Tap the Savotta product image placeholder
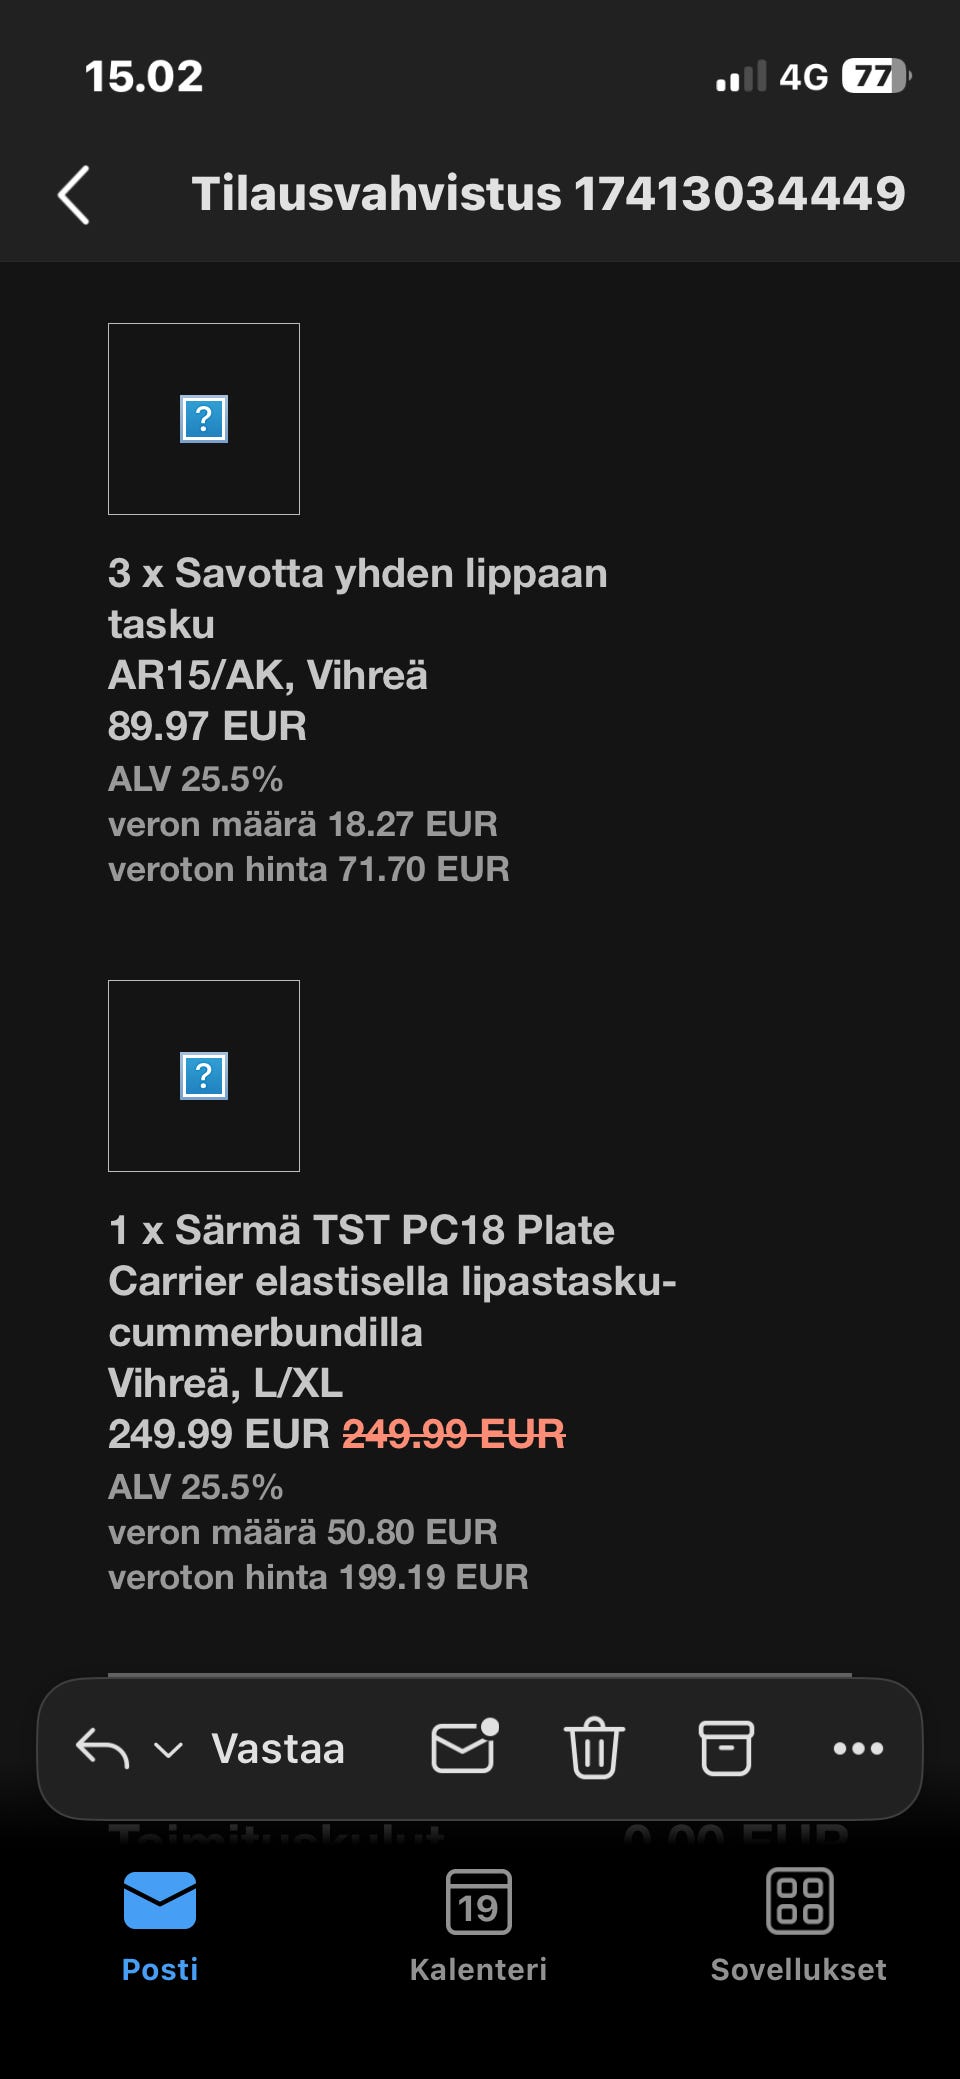This screenshot has width=960, height=2079. [x=204, y=419]
